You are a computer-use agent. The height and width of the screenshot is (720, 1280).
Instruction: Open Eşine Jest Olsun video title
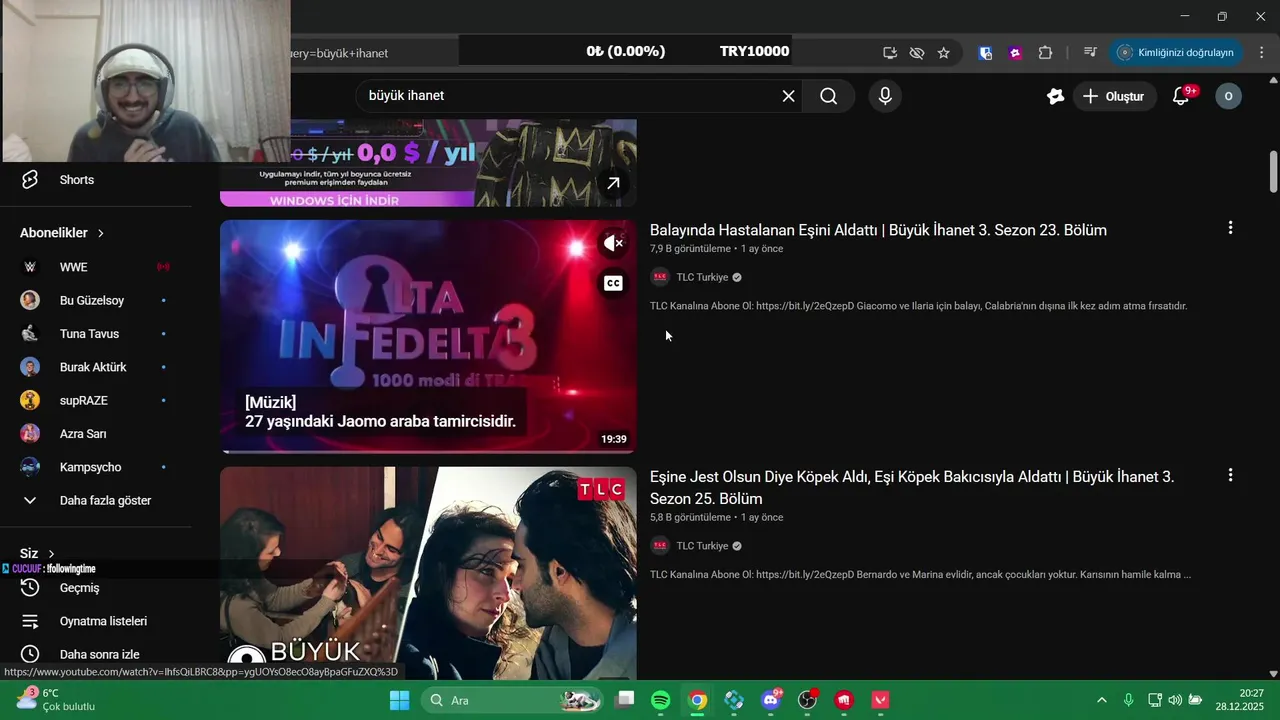912,488
